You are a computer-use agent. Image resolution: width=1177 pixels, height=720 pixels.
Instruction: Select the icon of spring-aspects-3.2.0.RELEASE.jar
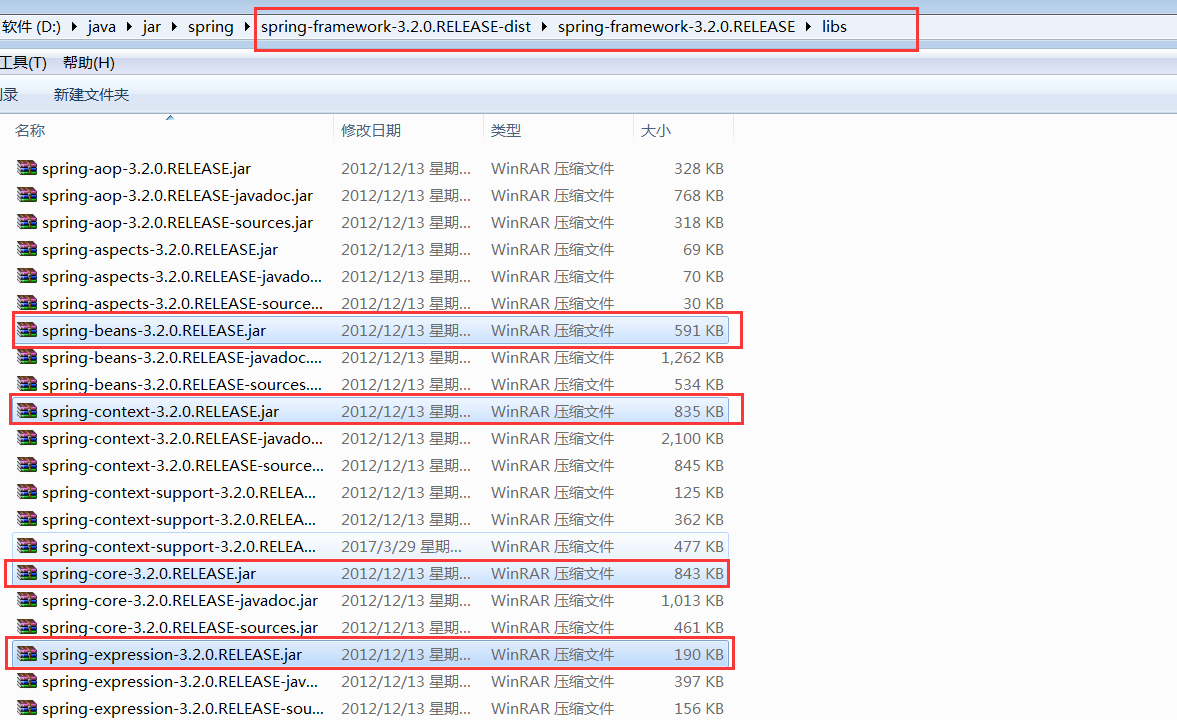click(x=27, y=249)
